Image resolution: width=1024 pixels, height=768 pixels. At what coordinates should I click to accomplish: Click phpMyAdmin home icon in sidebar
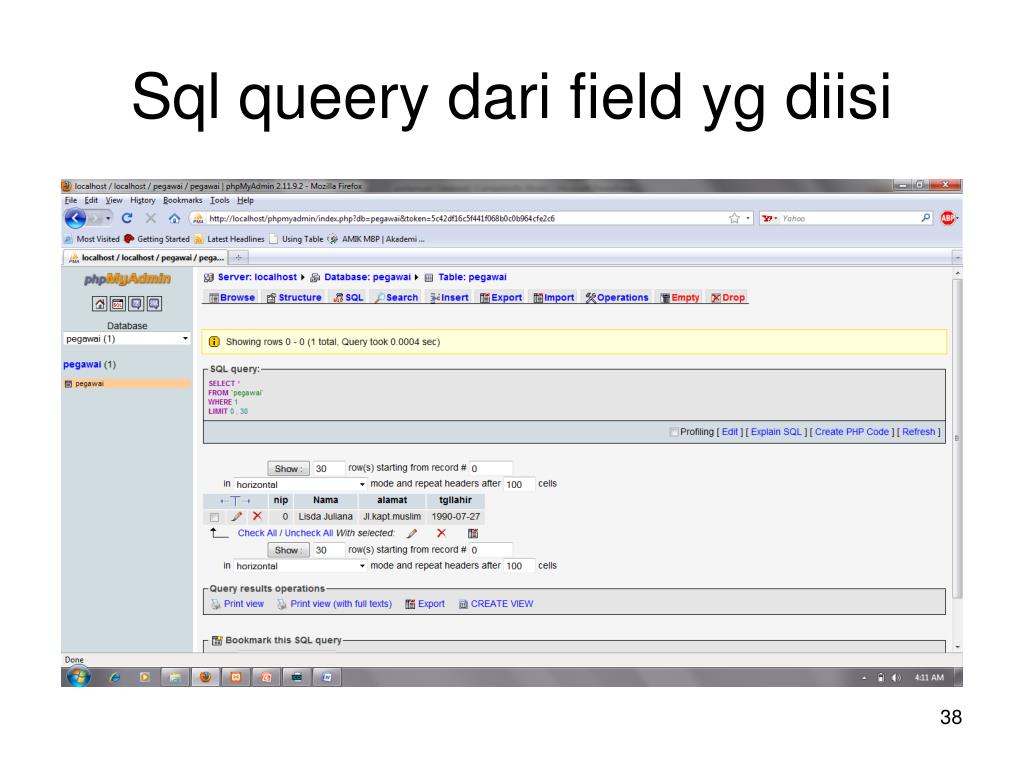pos(100,304)
